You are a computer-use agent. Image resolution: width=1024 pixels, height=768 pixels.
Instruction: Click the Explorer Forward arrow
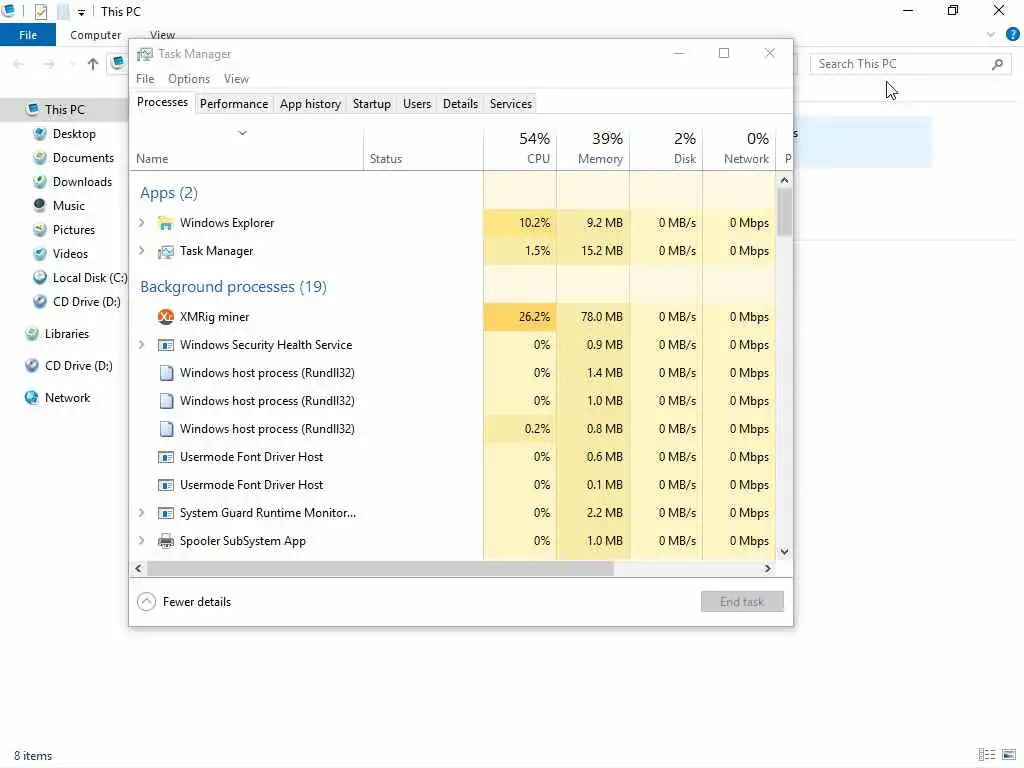click(x=49, y=64)
